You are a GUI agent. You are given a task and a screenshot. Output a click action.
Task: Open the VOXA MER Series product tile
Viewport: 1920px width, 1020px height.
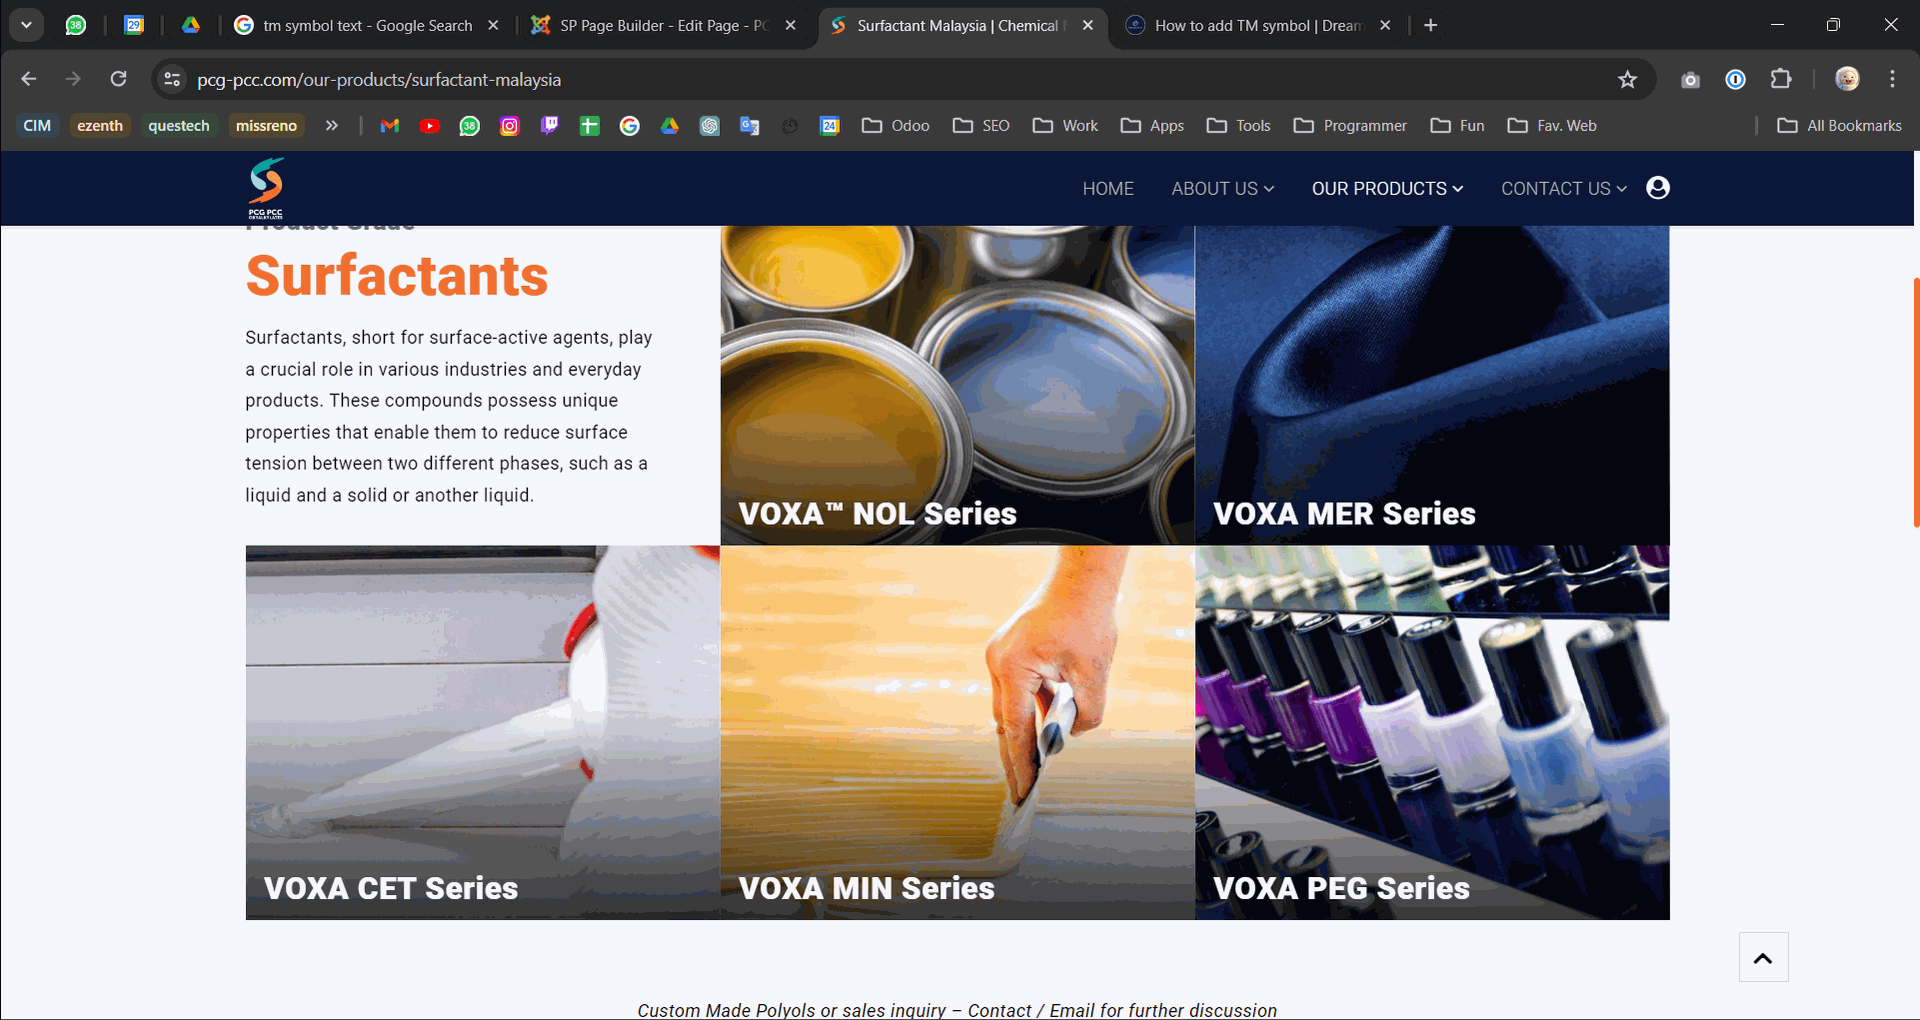tap(1432, 385)
